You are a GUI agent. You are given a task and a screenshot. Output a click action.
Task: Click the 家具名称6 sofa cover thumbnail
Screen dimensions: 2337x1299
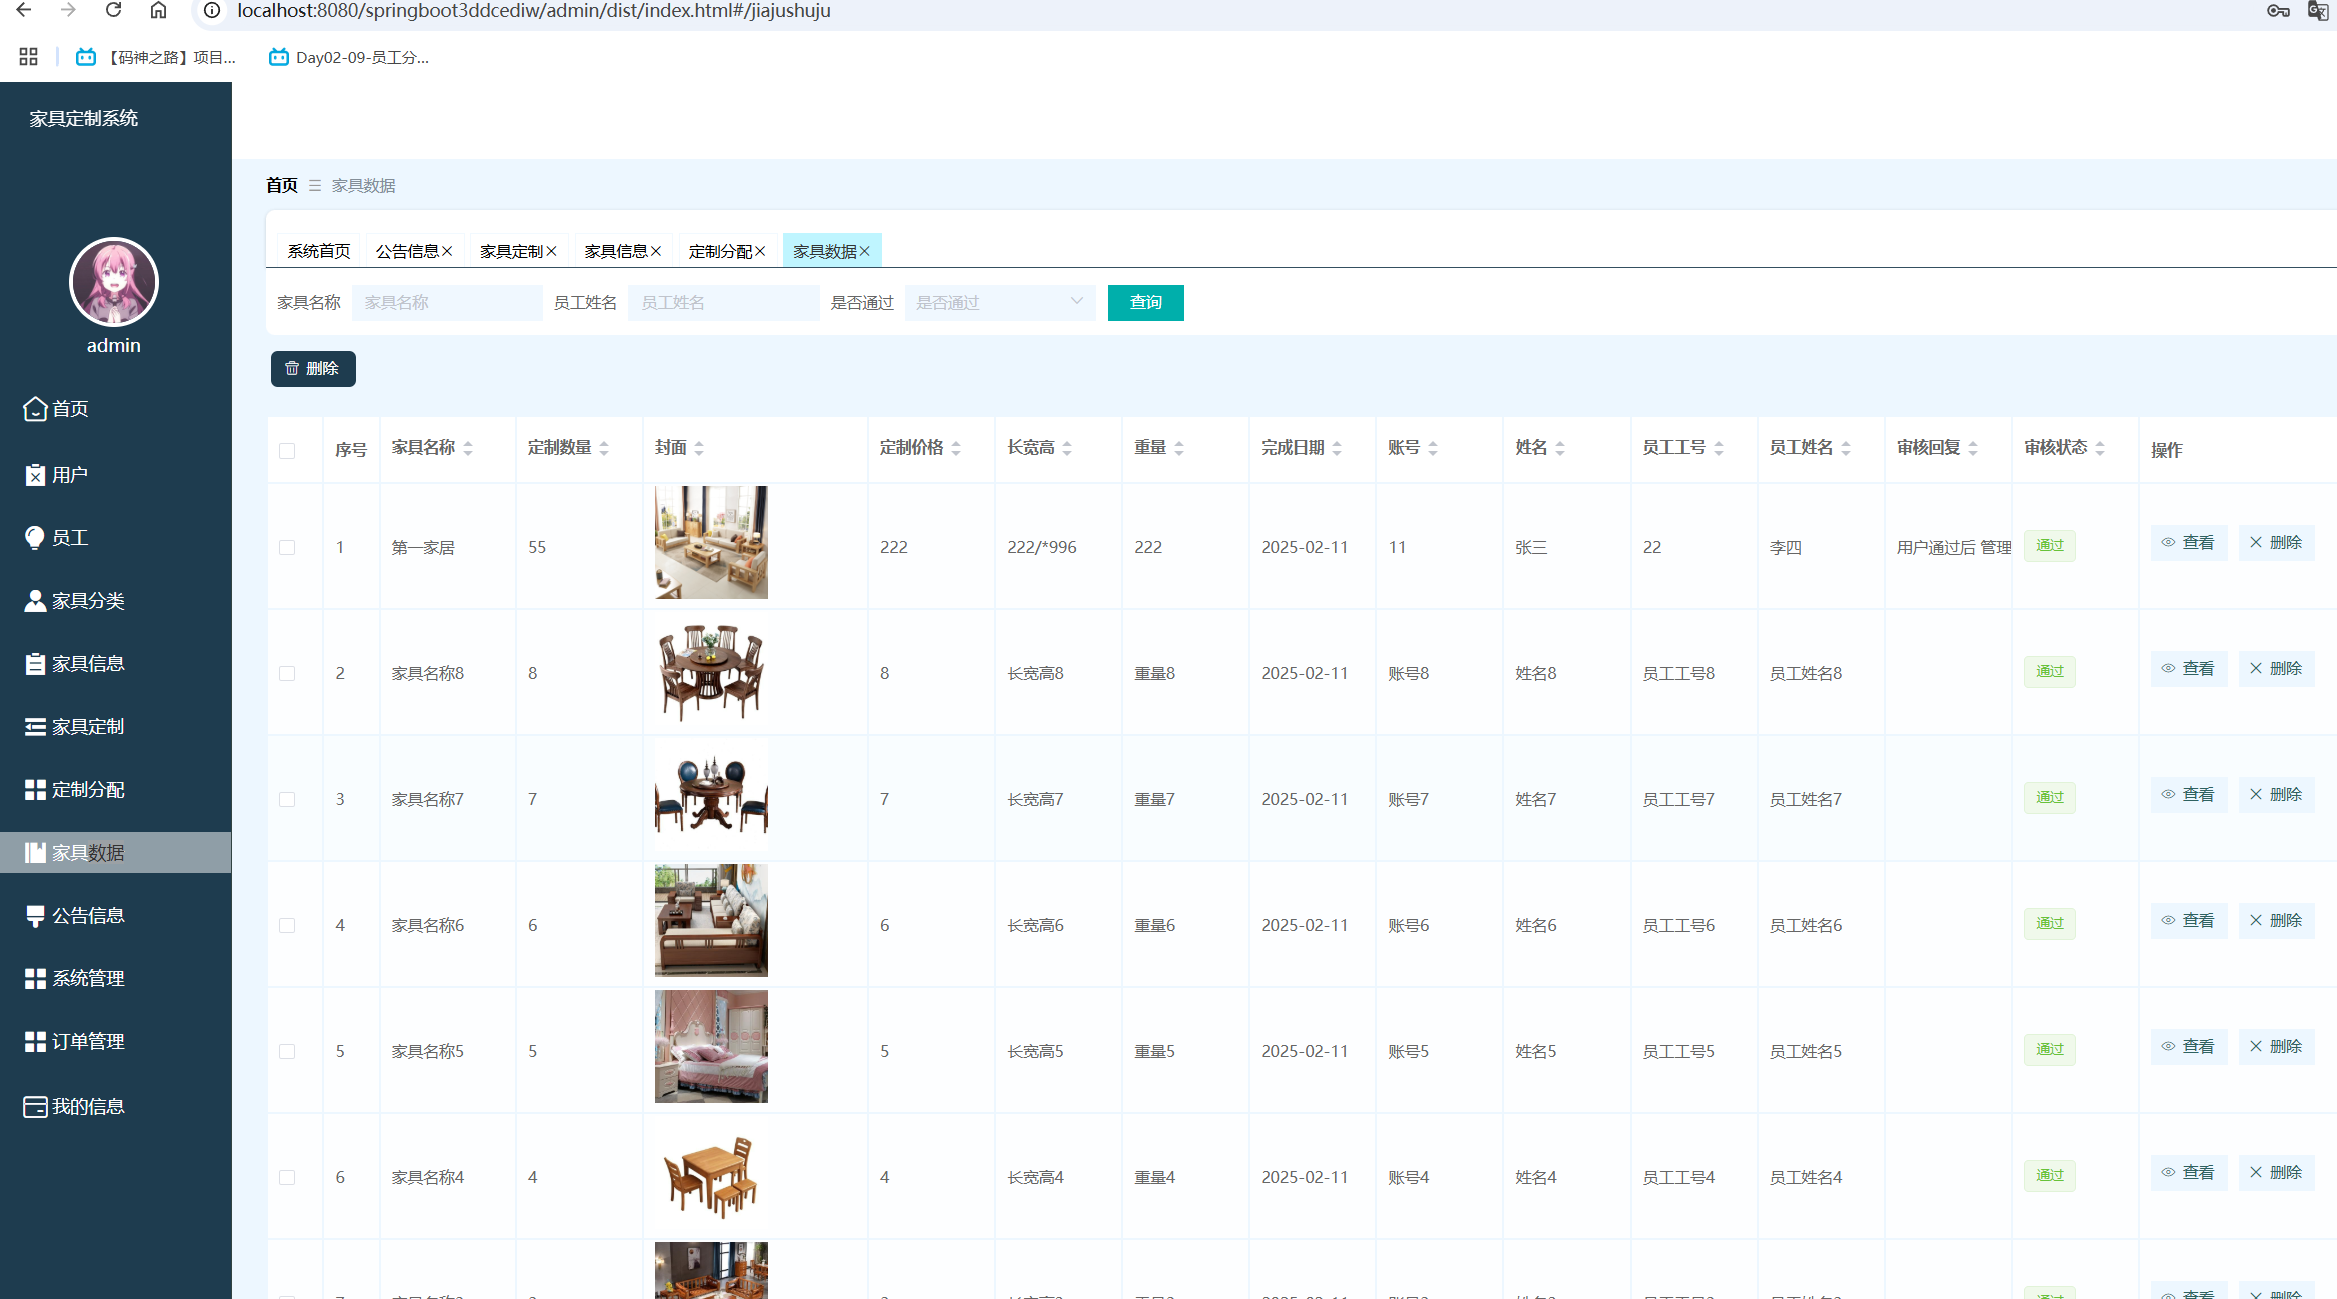point(711,921)
